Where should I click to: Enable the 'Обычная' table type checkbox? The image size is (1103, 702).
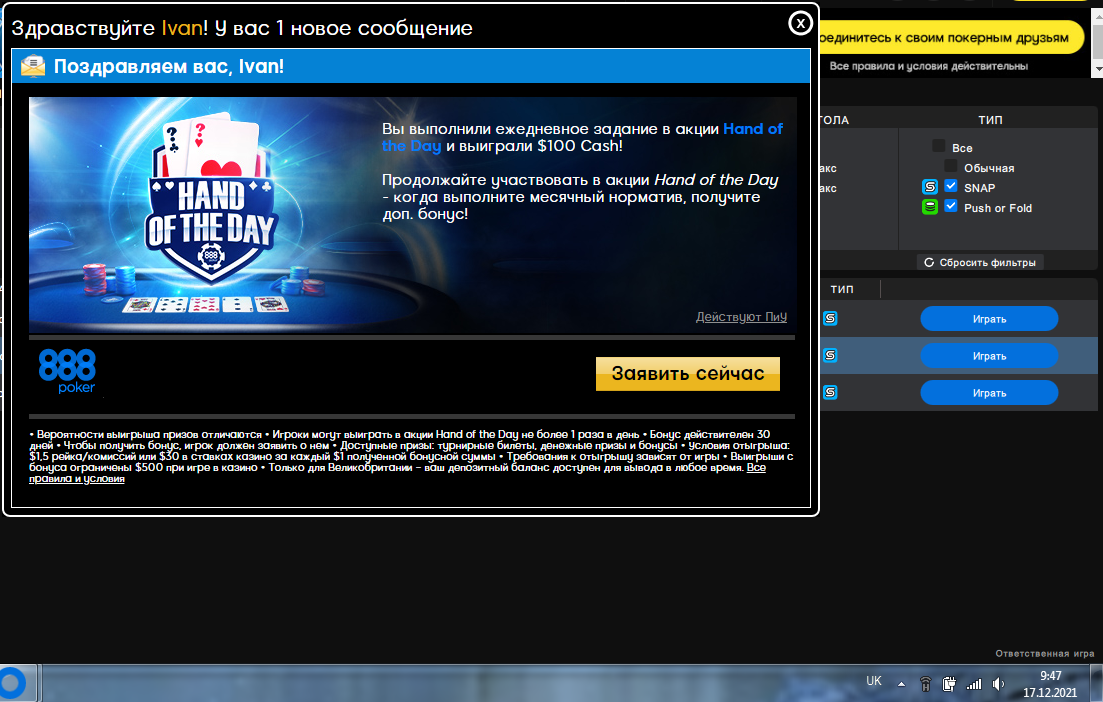950,165
